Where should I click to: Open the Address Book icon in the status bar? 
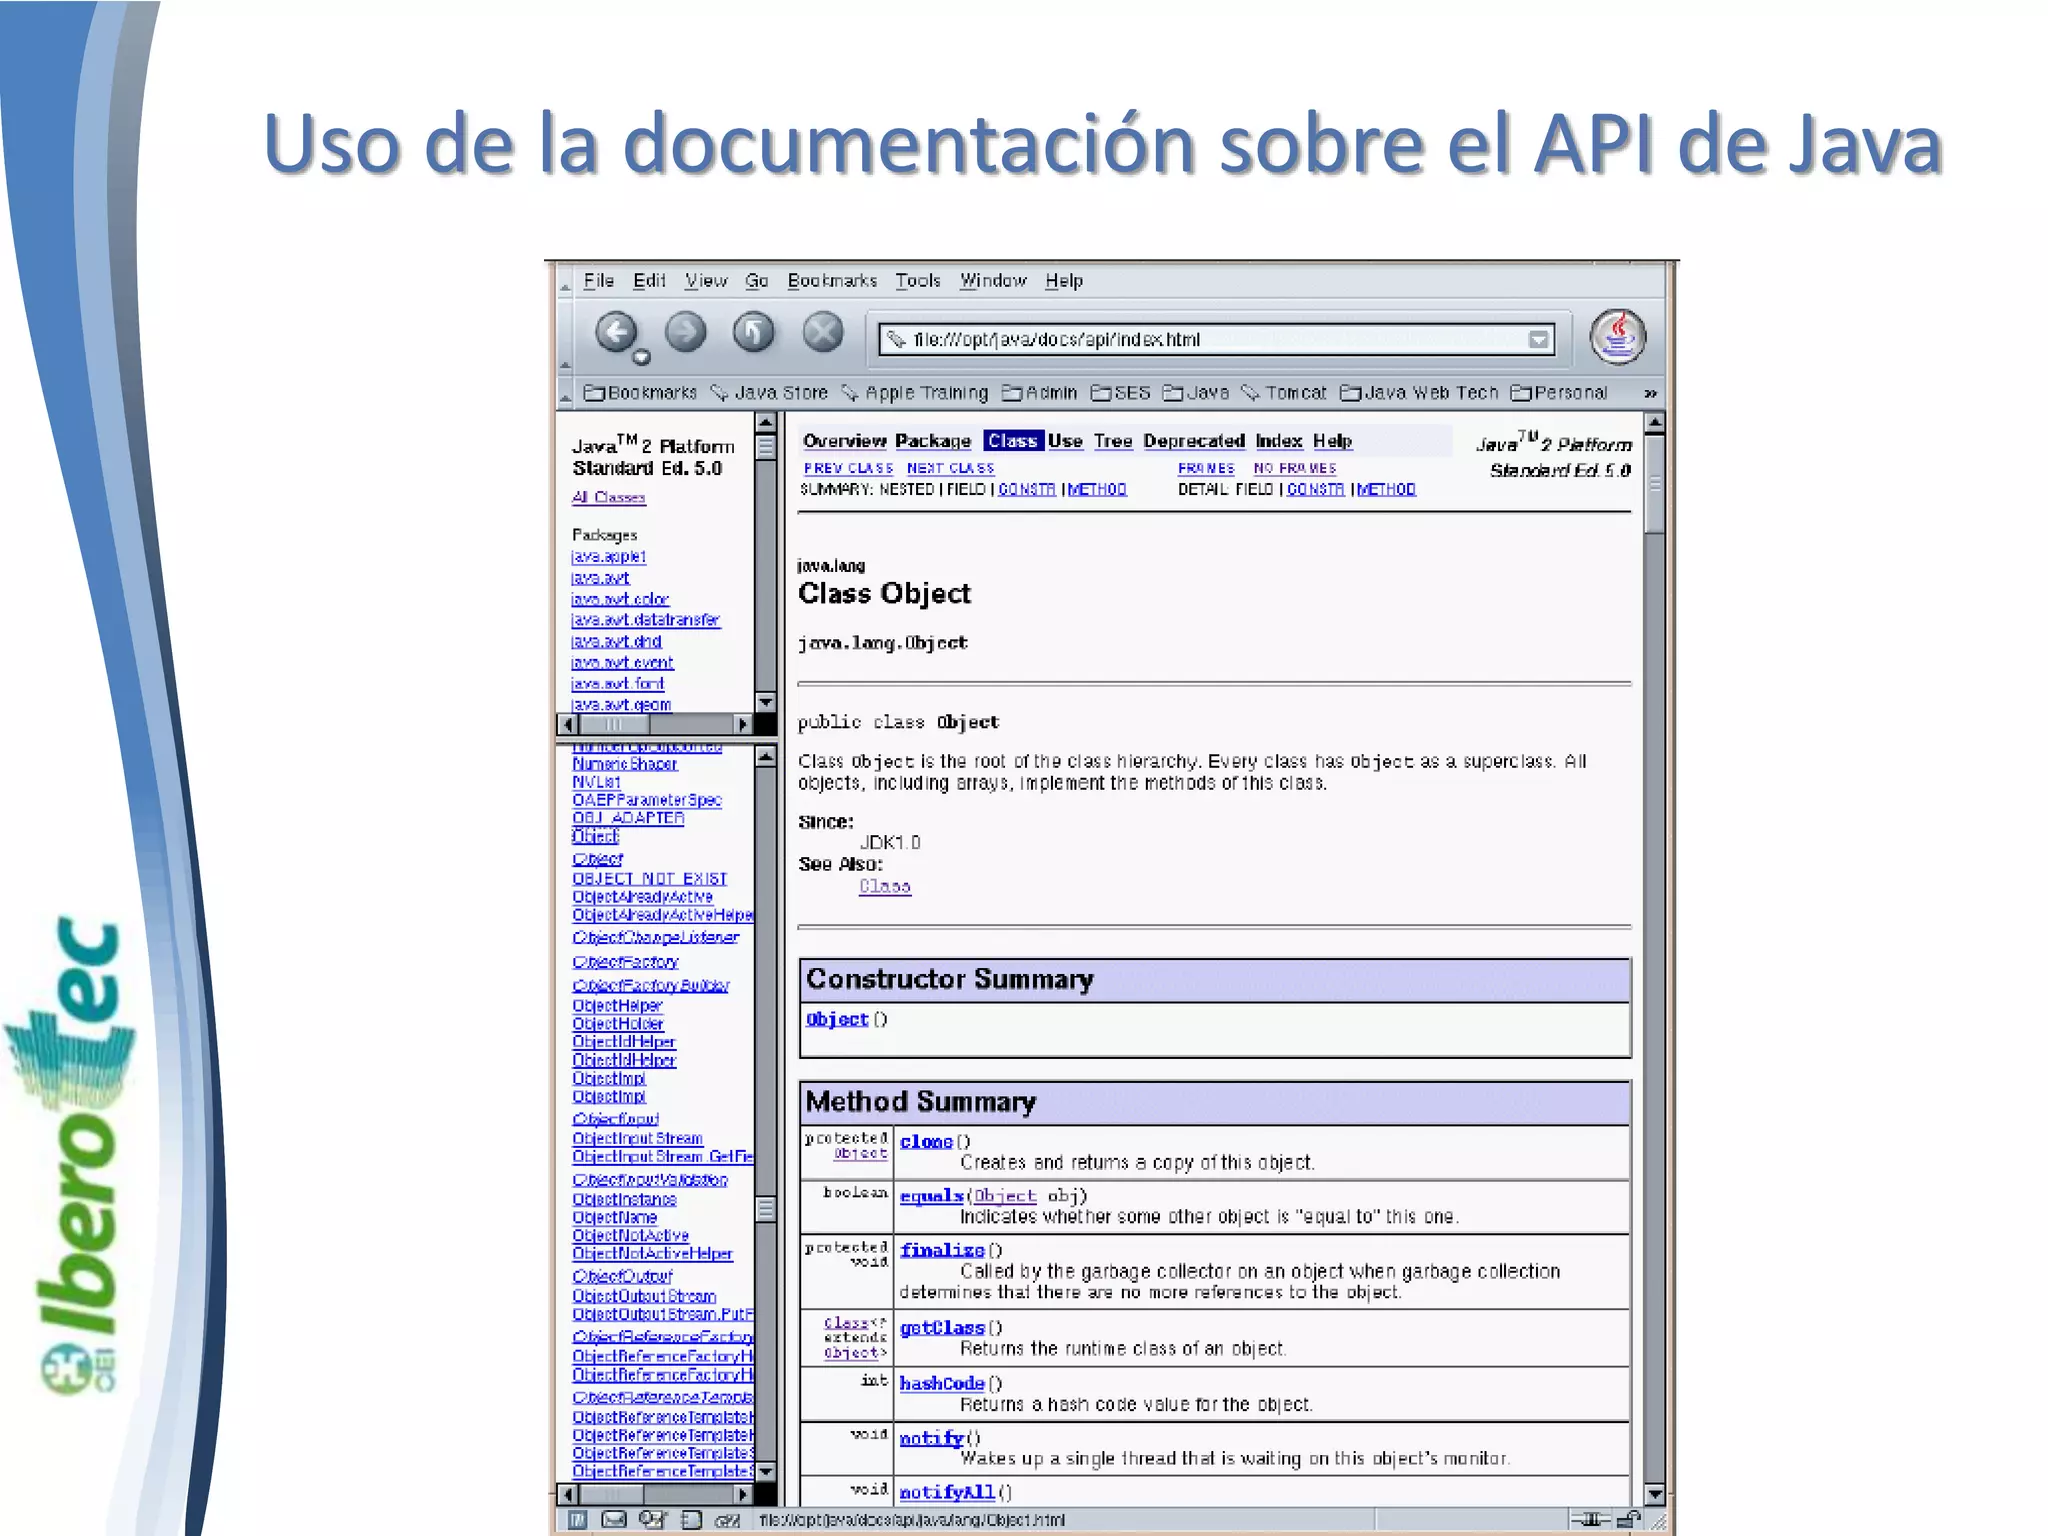click(691, 1520)
